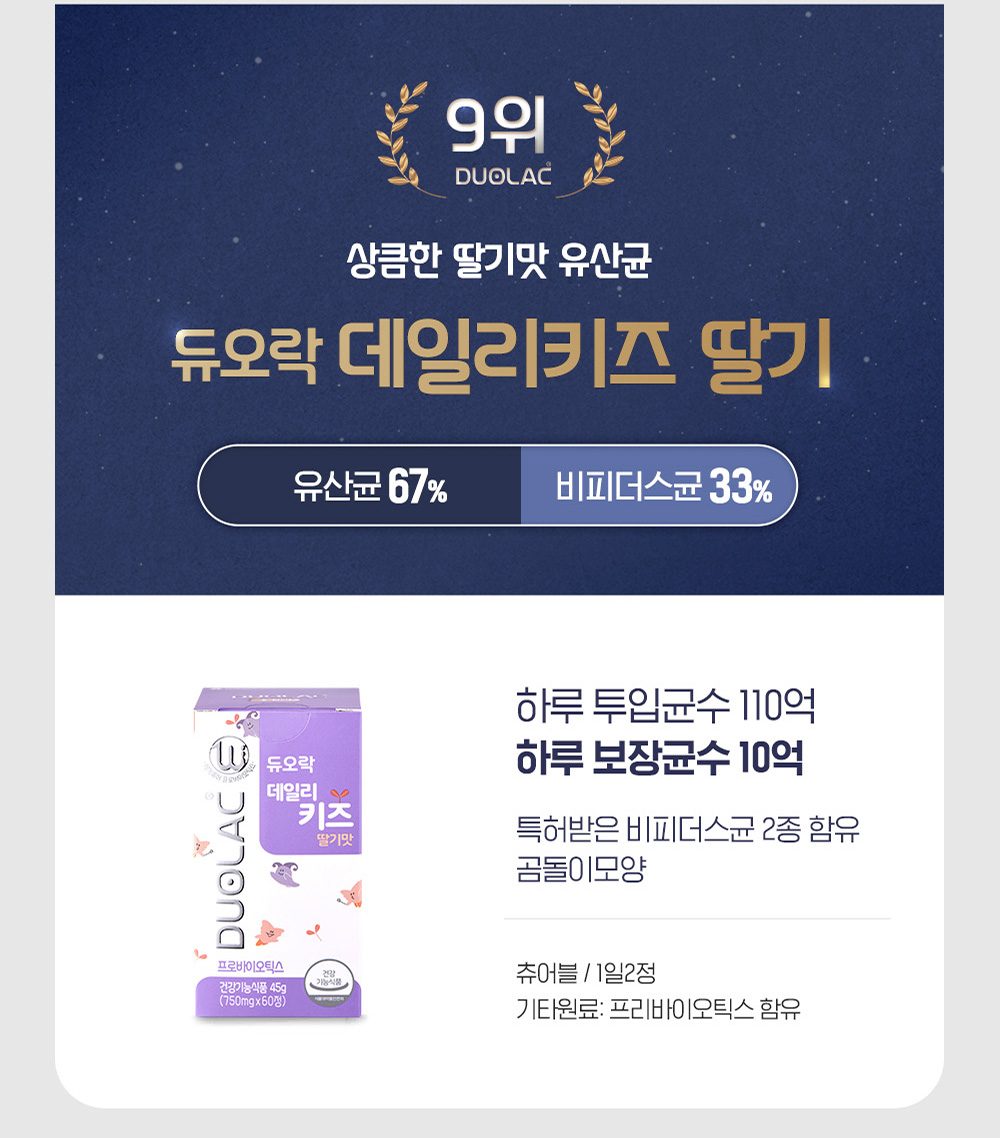Click the 비피더스균 33% bar segment
Screen dimensions: 1000x1138
(x=659, y=486)
